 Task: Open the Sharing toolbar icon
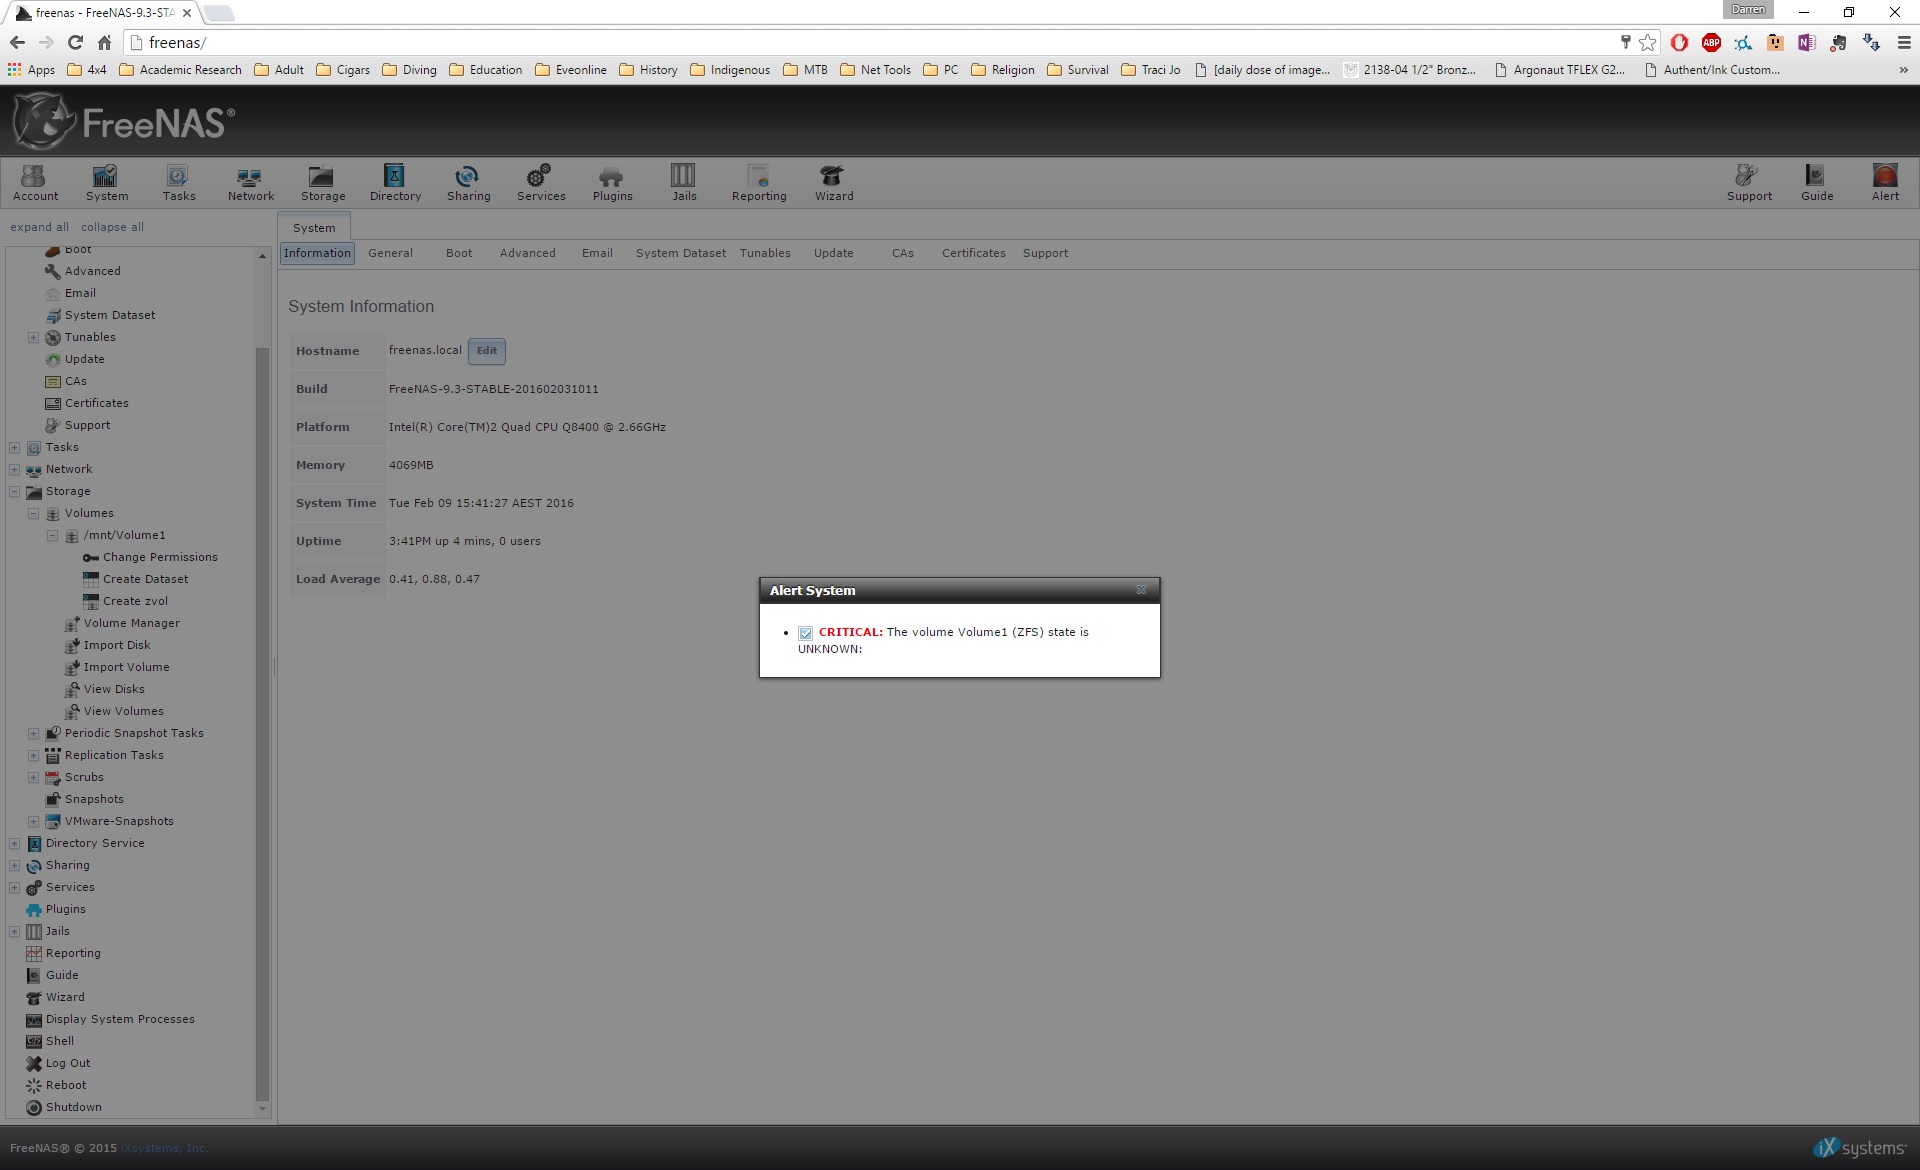pos(468,183)
